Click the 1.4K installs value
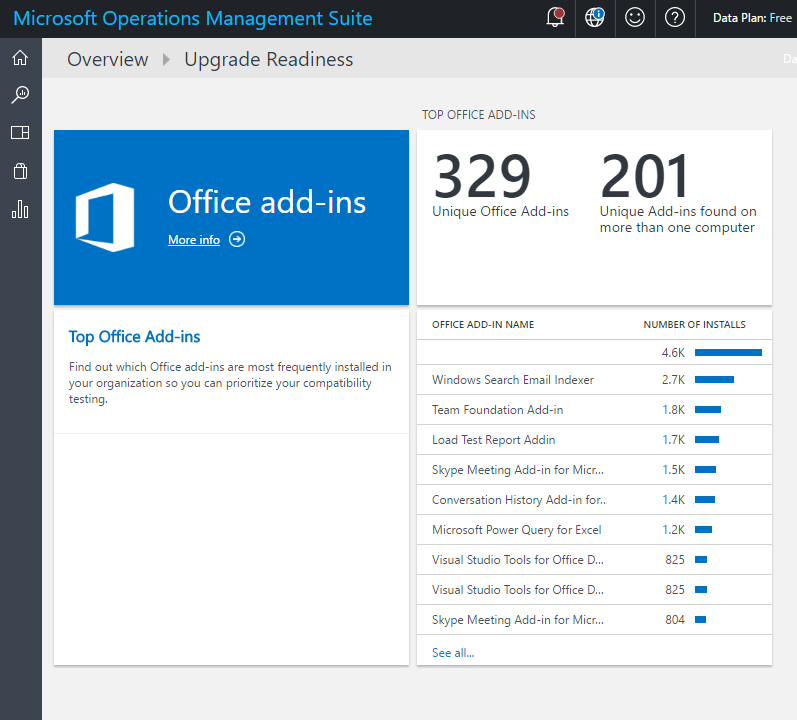The height and width of the screenshot is (720, 797). tap(673, 499)
